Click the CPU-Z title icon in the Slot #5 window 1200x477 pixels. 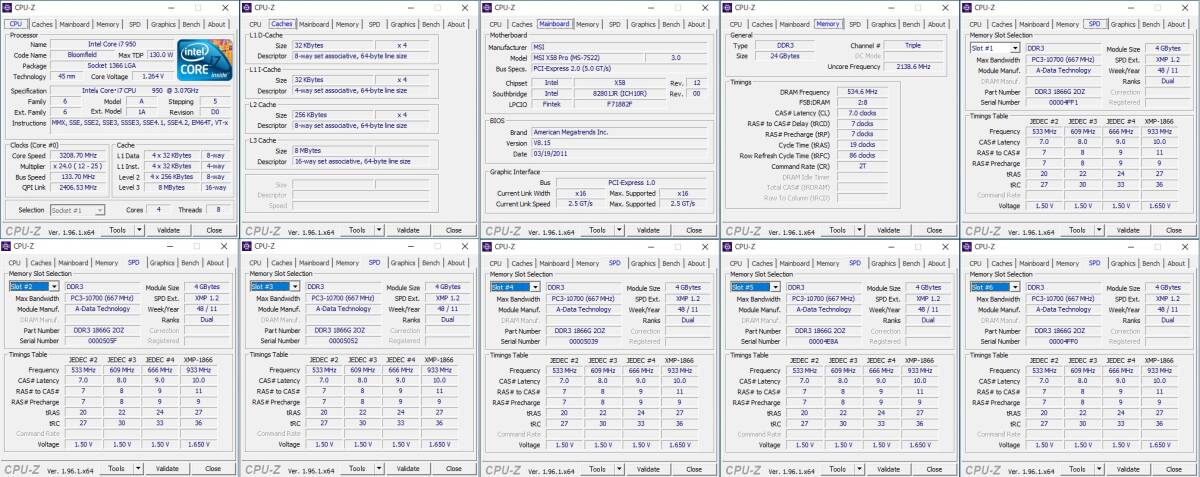coord(728,246)
